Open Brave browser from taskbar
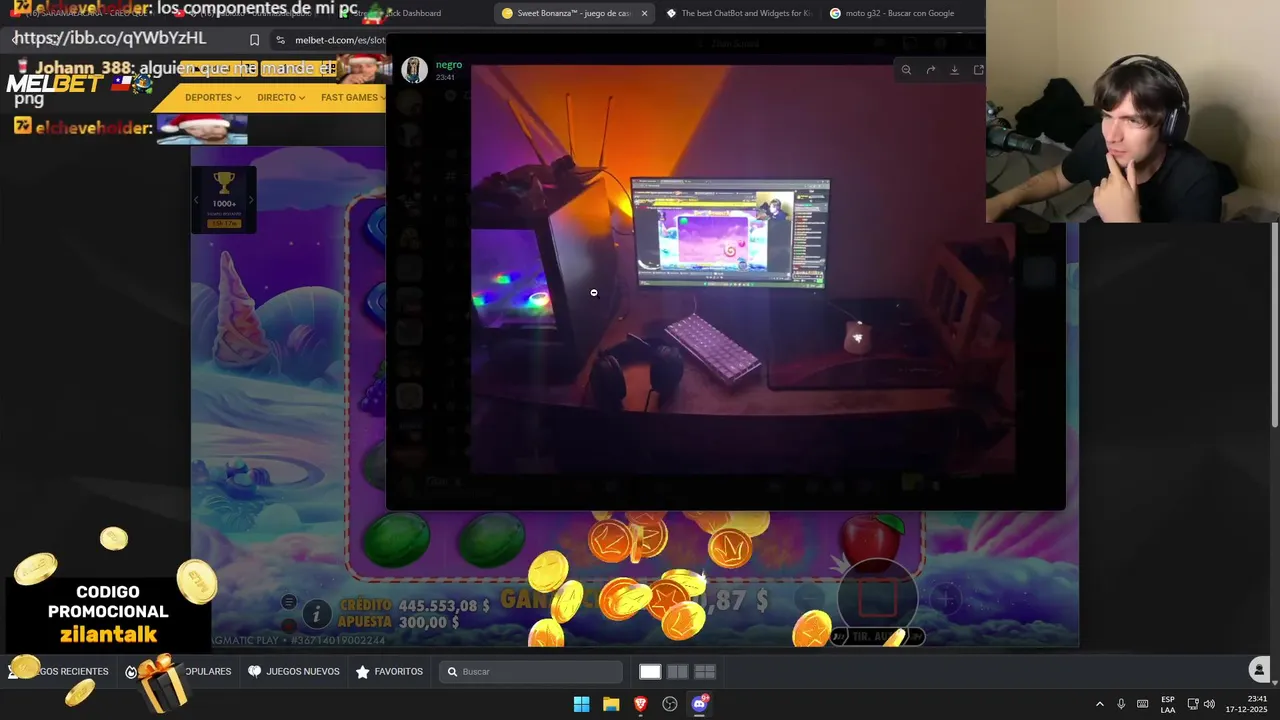This screenshot has height=720, width=1280. pos(641,704)
